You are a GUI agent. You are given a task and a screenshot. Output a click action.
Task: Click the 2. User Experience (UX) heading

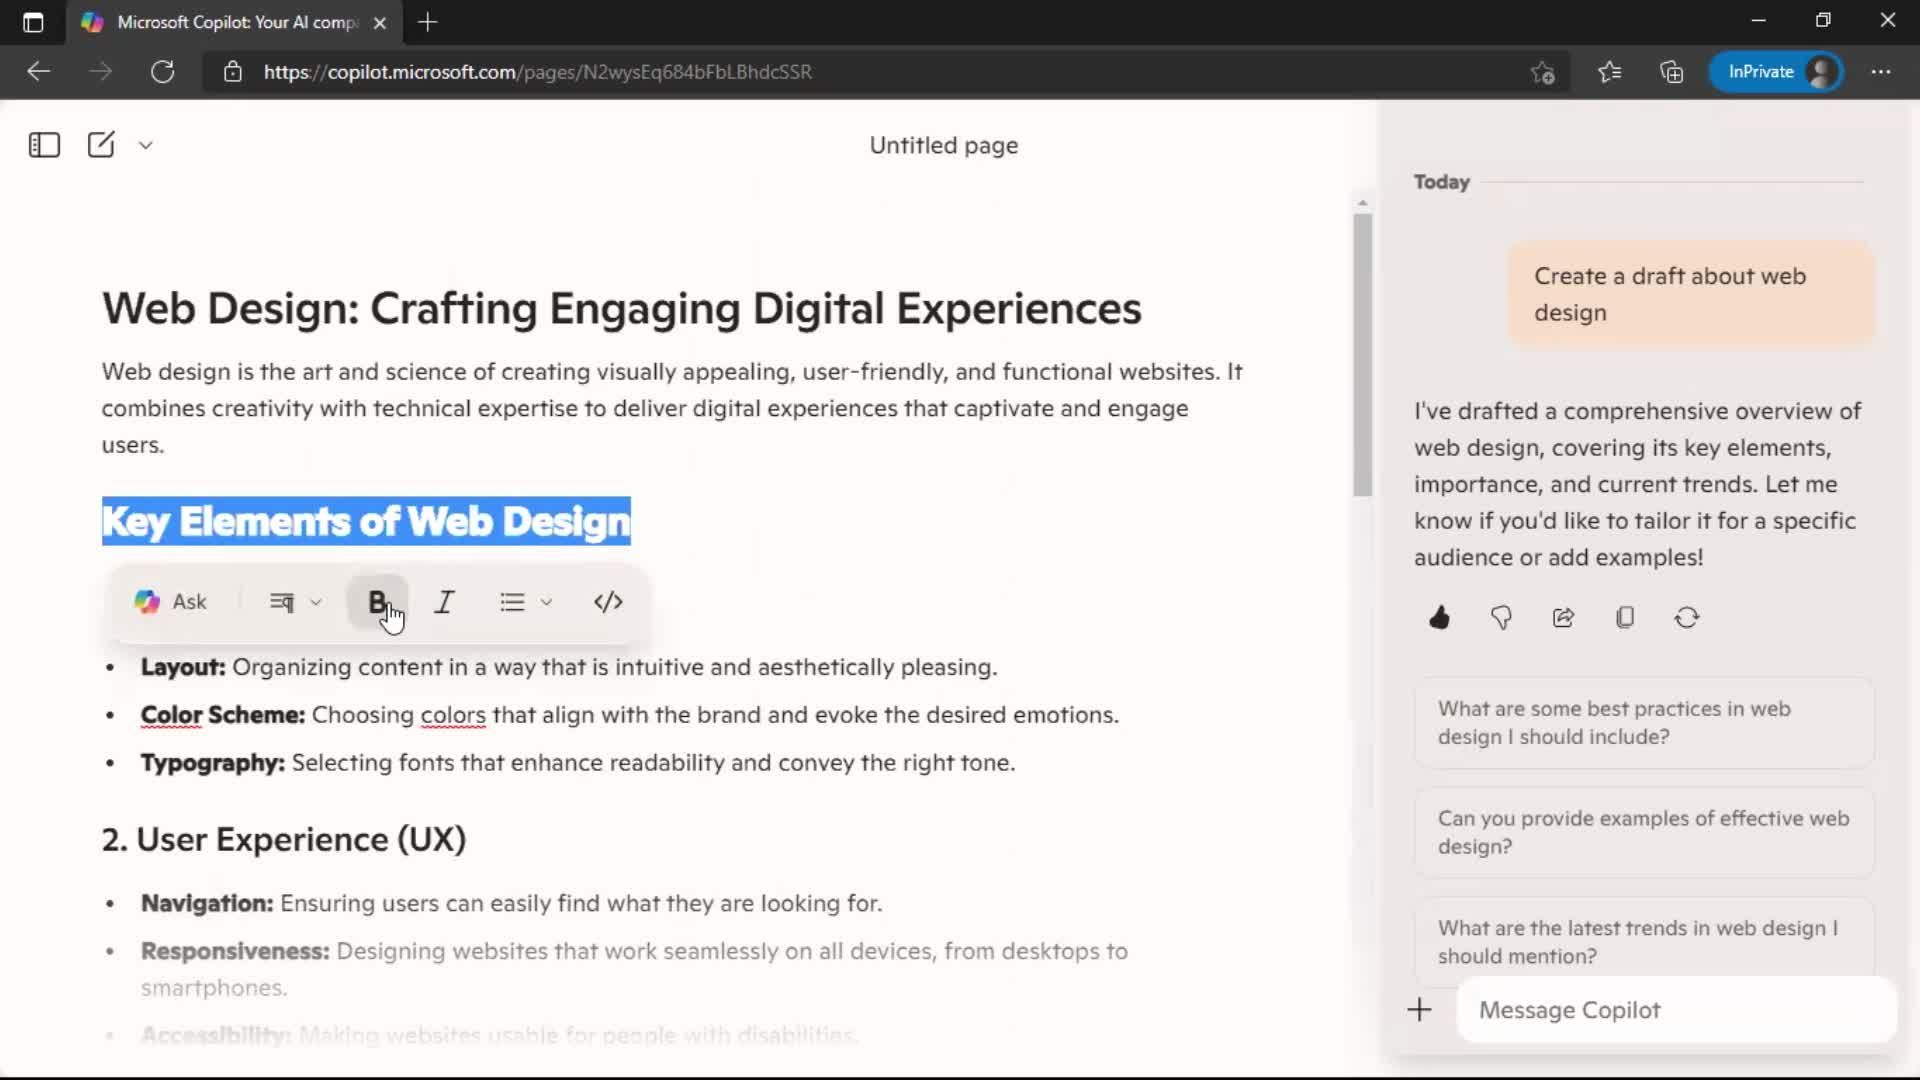pos(284,839)
